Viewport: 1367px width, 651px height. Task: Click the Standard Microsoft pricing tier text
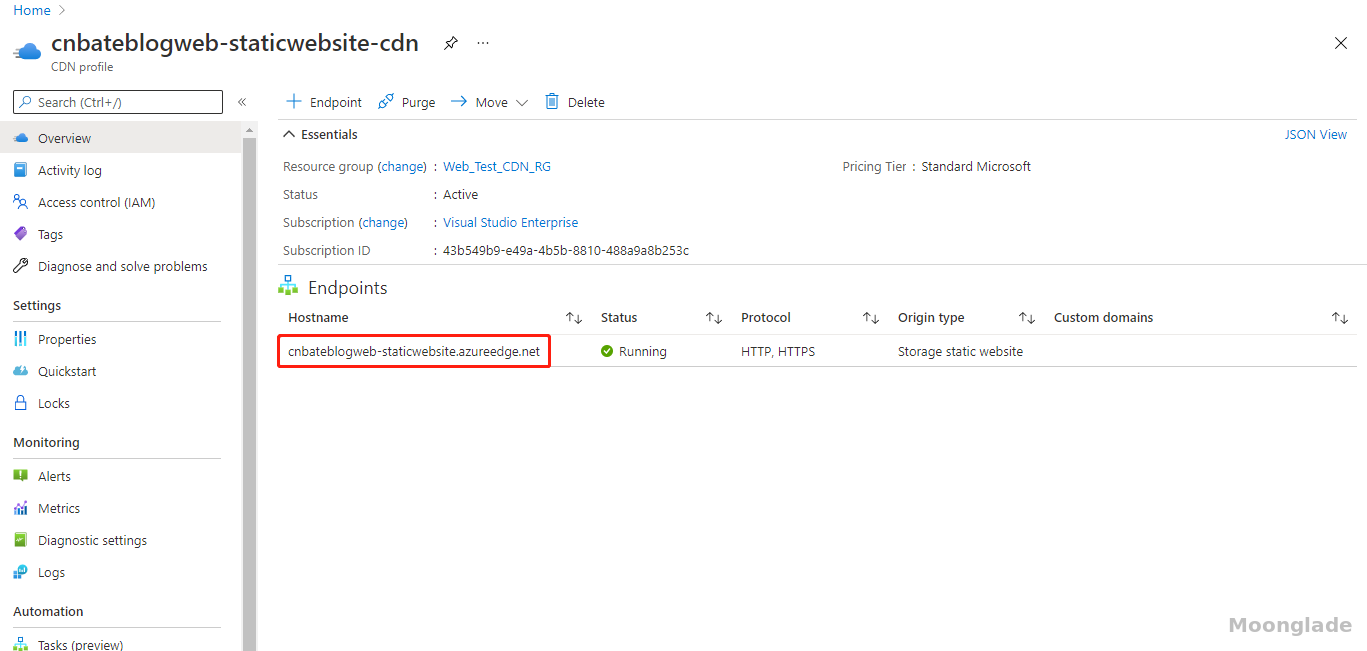976,167
